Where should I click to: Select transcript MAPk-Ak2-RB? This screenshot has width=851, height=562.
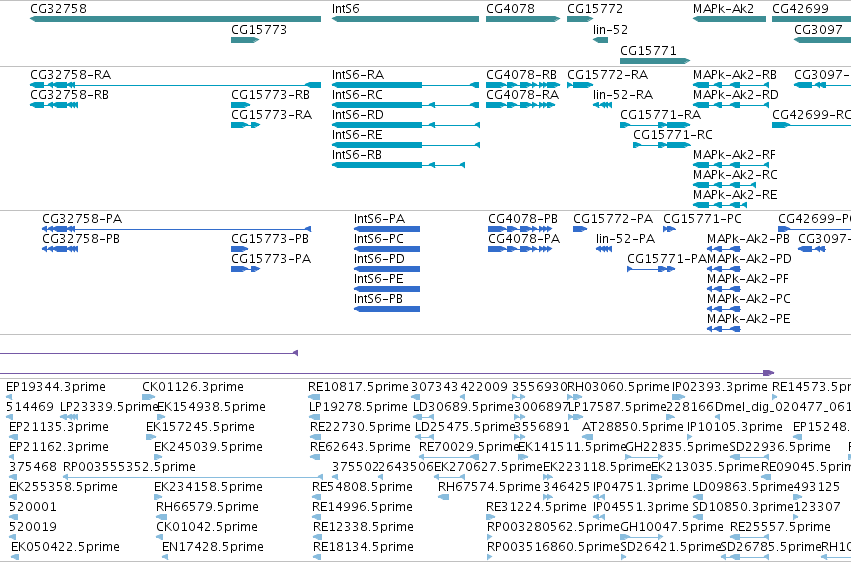729,85
